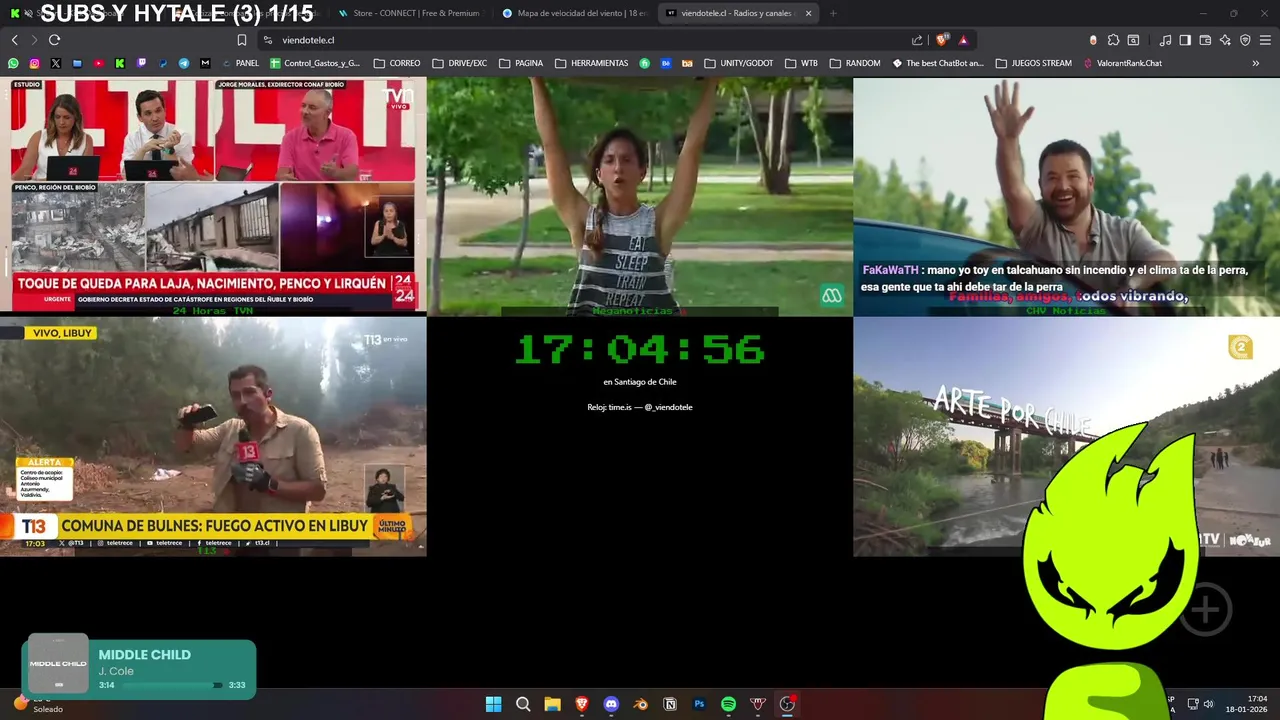Open the Twitch bookmark icon
Screen dimensions: 1280x720
click(141, 63)
